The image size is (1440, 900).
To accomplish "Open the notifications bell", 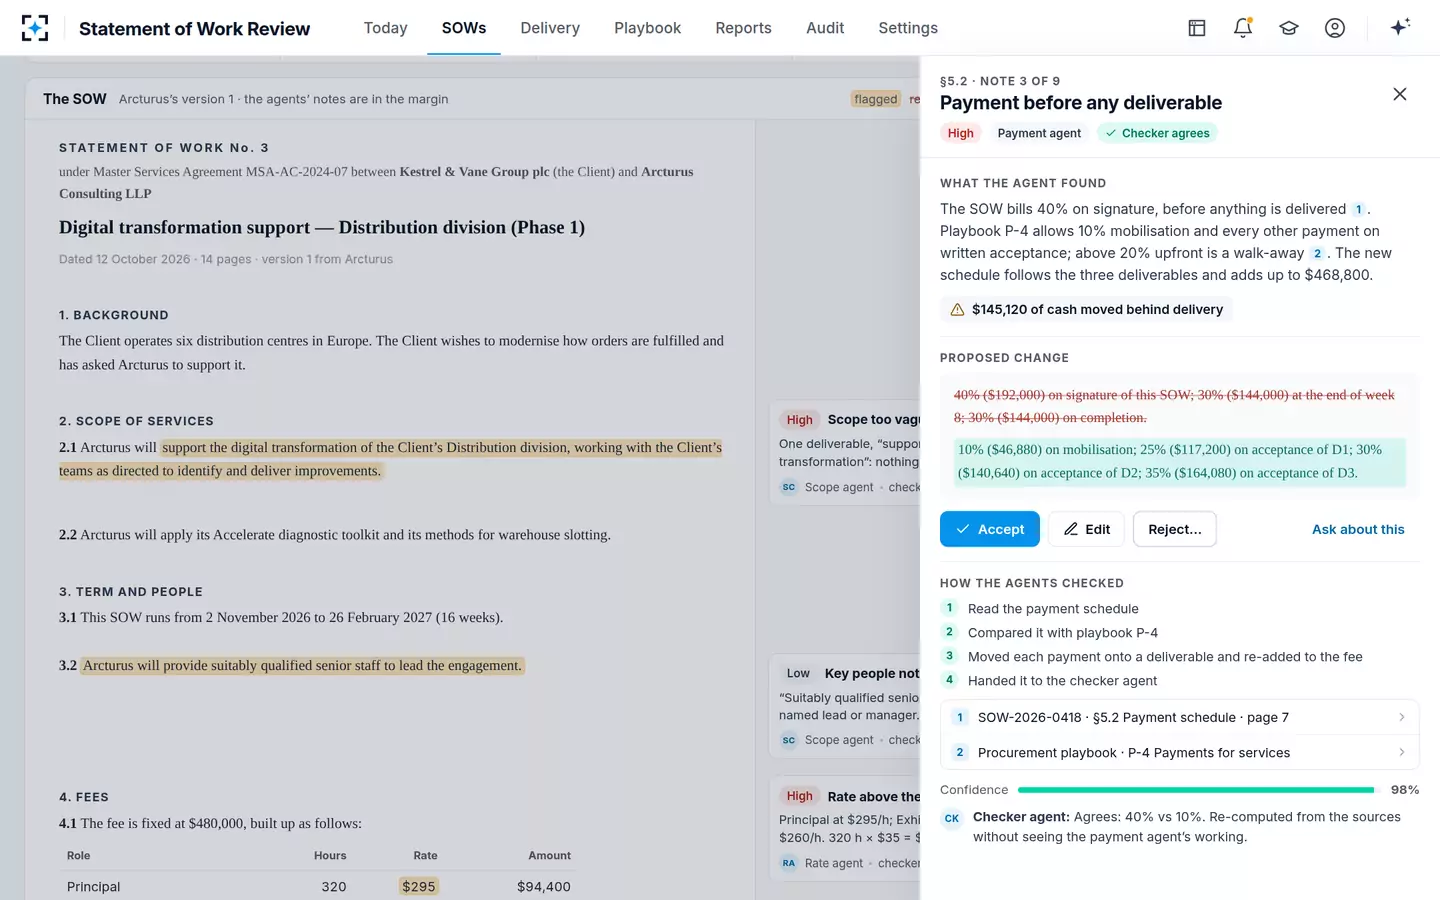I will (x=1243, y=28).
